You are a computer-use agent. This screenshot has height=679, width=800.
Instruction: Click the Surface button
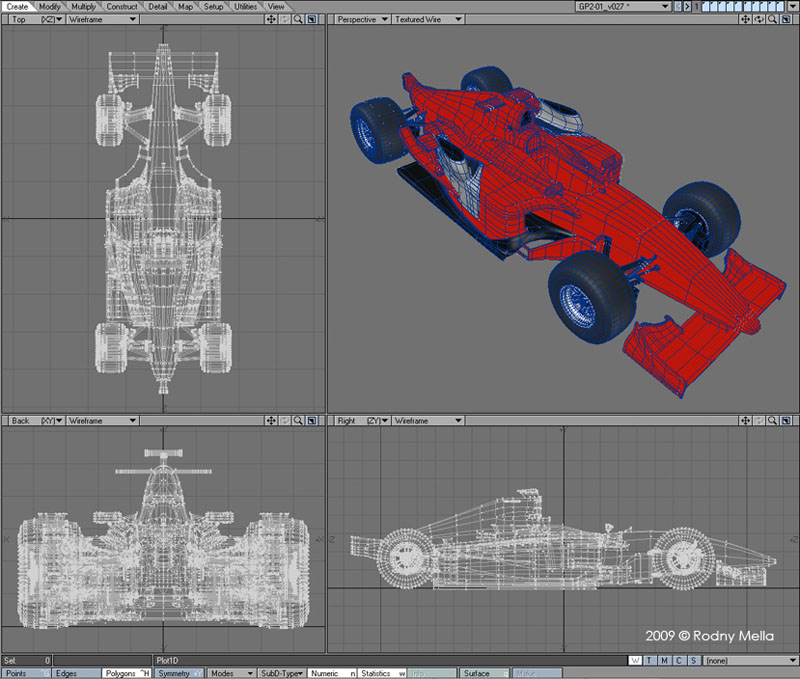[x=484, y=673]
